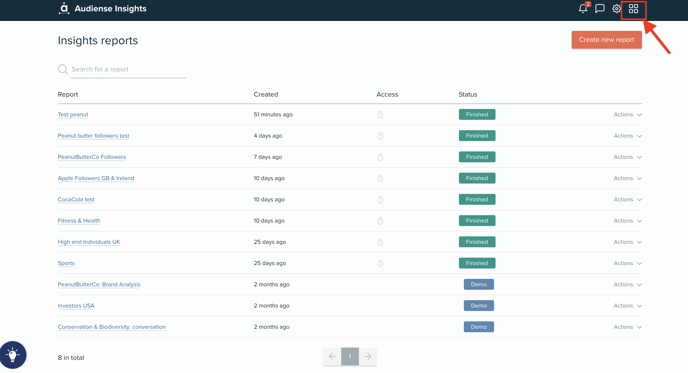Open the Sports report link
Viewport: 688px width, 373px height.
pos(66,263)
